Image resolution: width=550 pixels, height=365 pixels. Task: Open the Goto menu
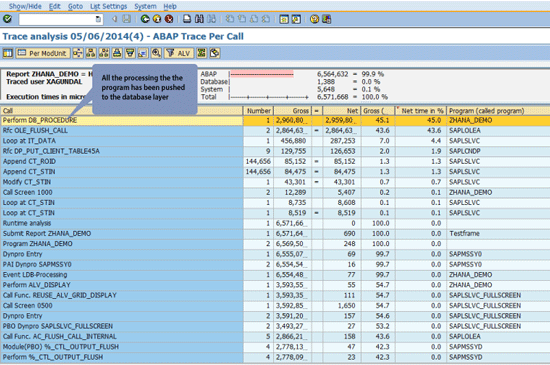pos(75,6)
